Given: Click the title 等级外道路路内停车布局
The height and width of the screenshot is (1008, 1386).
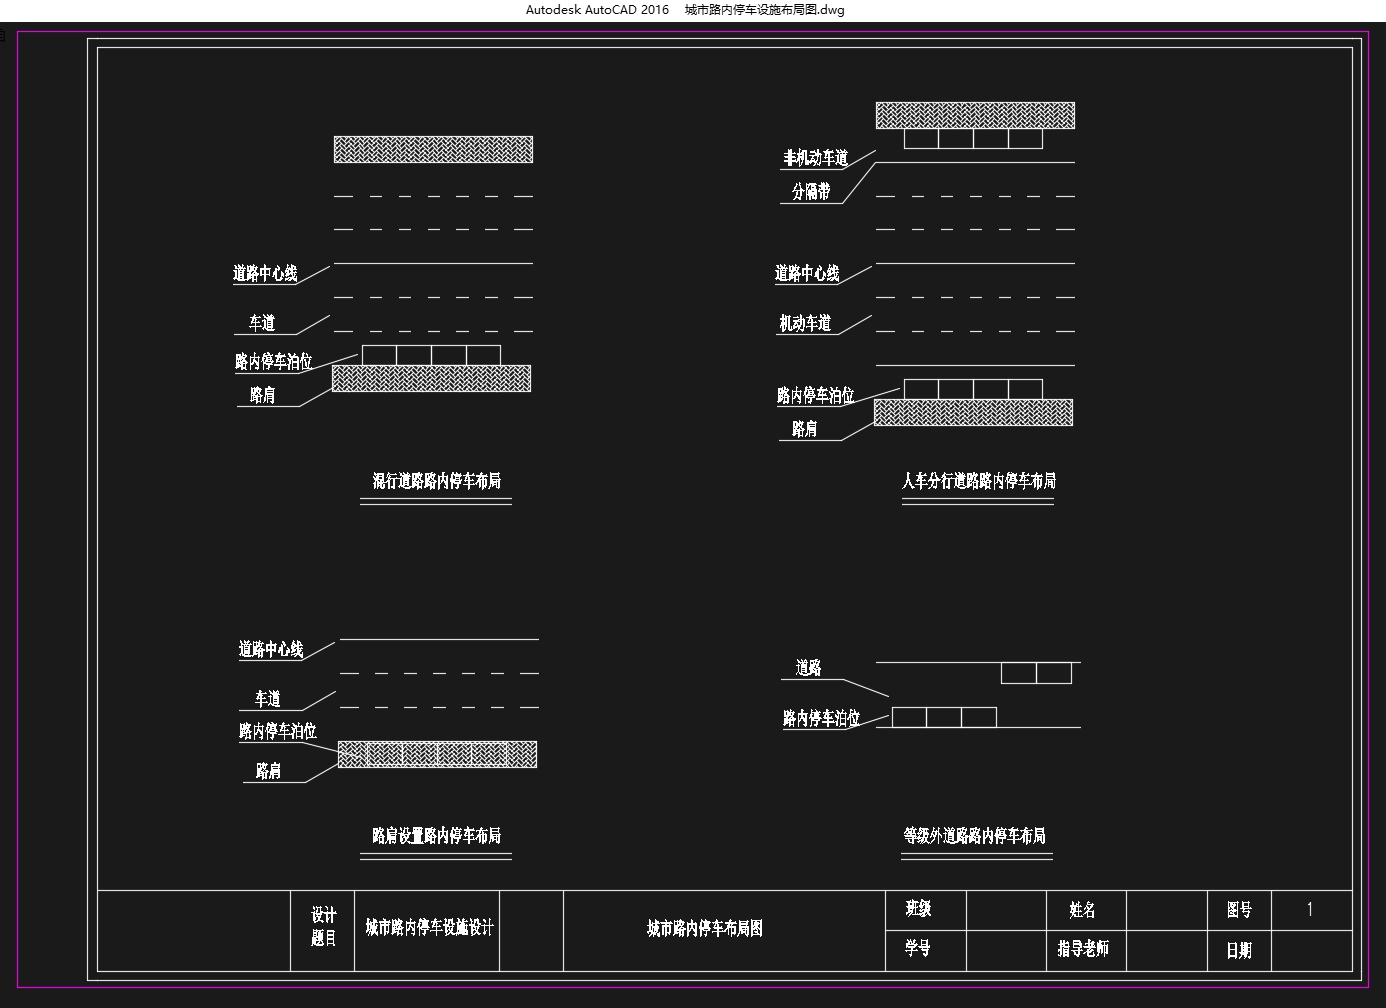Looking at the screenshot, I should (975, 835).
